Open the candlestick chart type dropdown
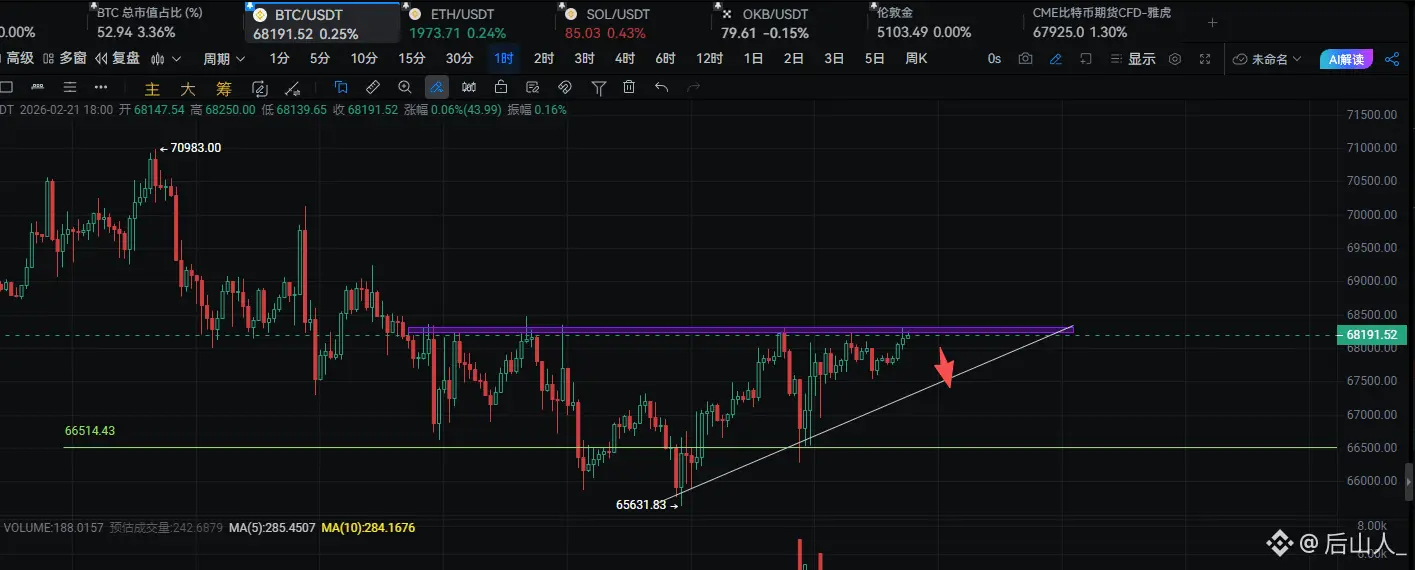This screenshot has height=570, width=1415. click(166, 59)
